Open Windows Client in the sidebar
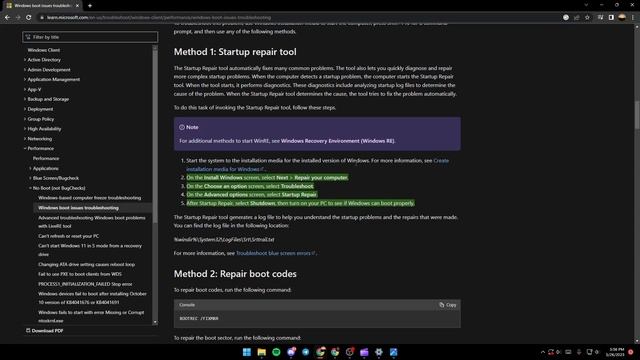Viewport: 640px width, 360px height. [44, 50]
